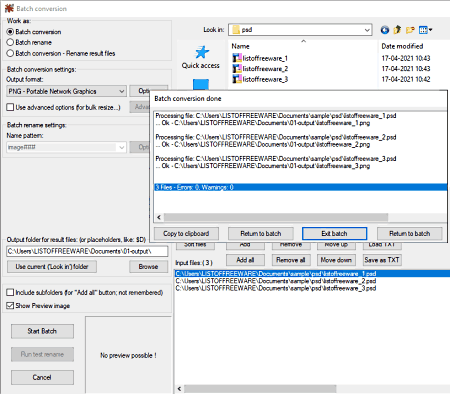Select input file path listoffreeware_2.psd
The height and width of the screenshot is (394, 450).
[x=276, y=281]
